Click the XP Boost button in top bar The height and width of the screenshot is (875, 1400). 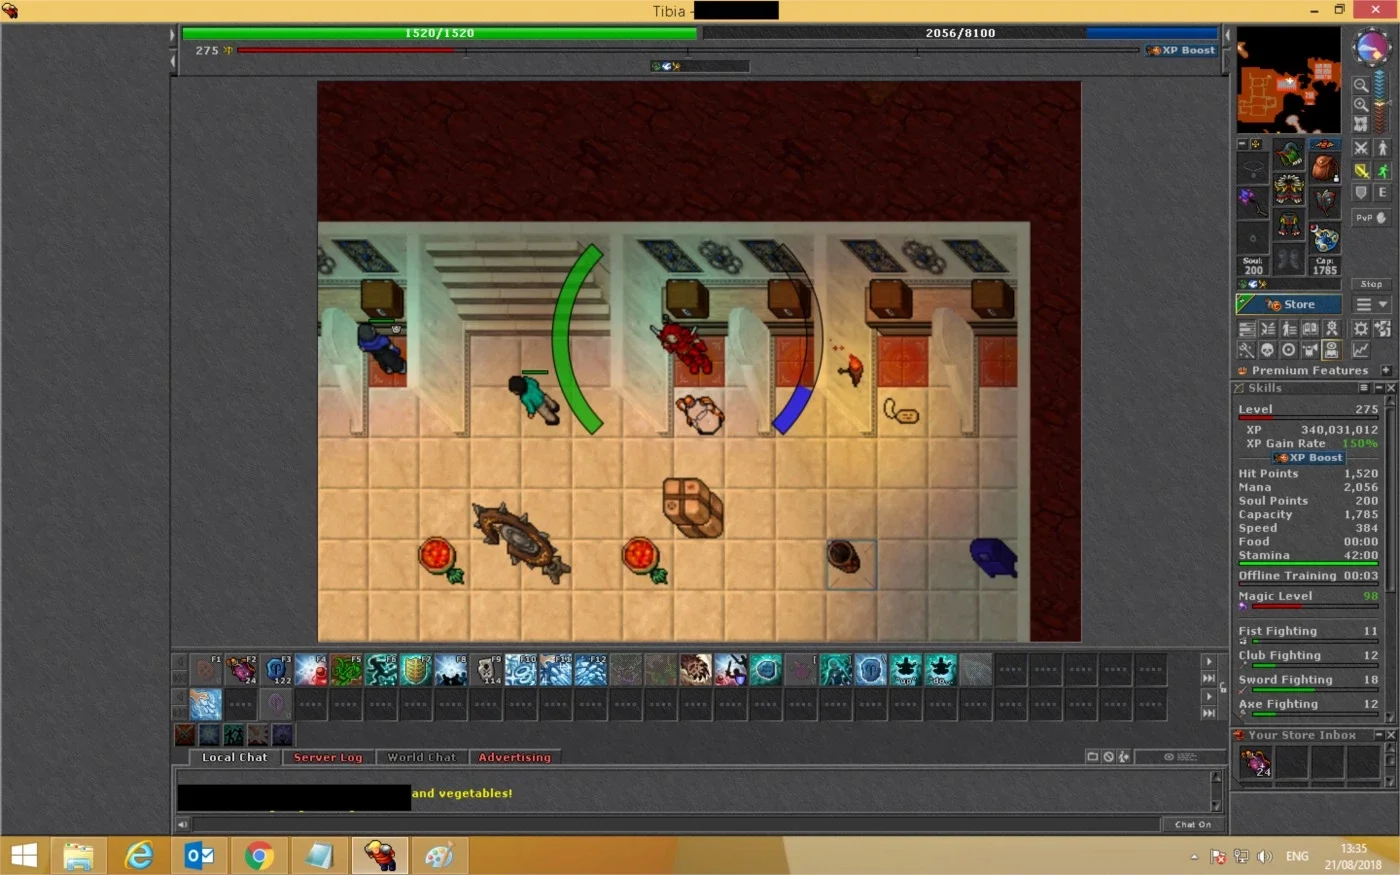[1182, 50]
